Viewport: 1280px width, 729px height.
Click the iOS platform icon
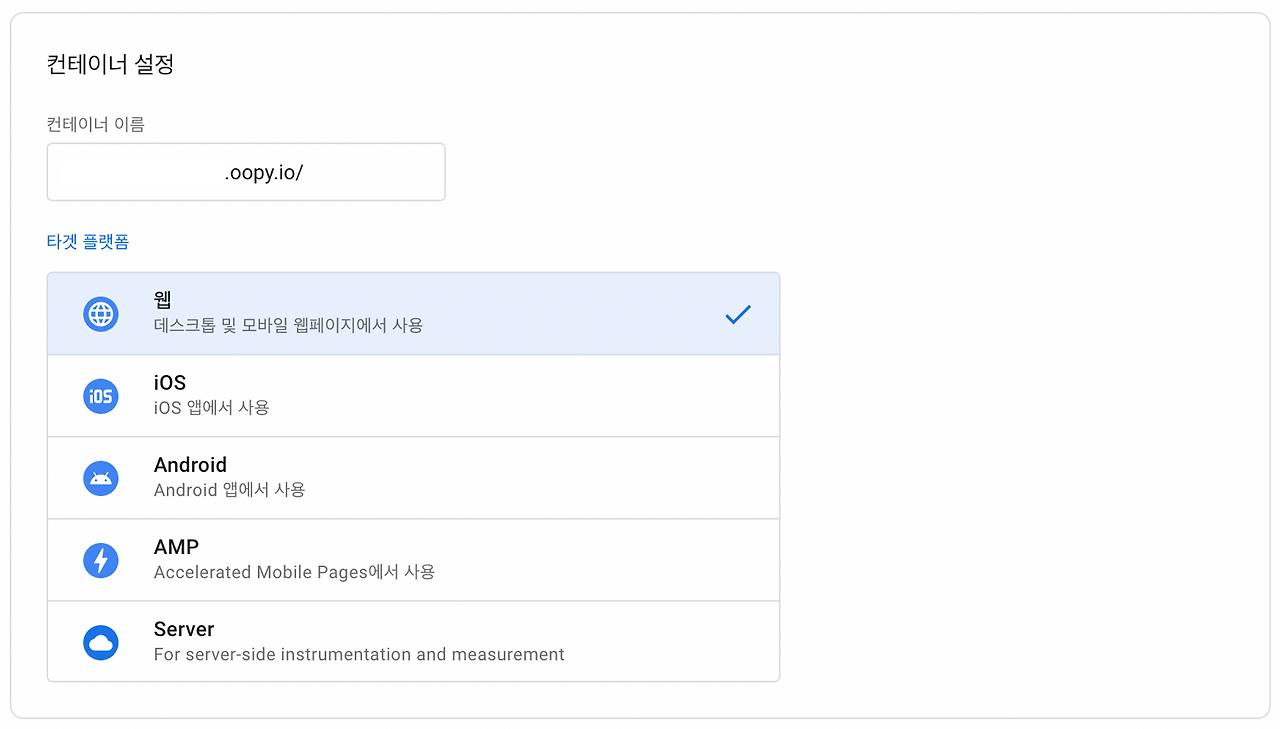pyautogui.click(x=100, y=396)
